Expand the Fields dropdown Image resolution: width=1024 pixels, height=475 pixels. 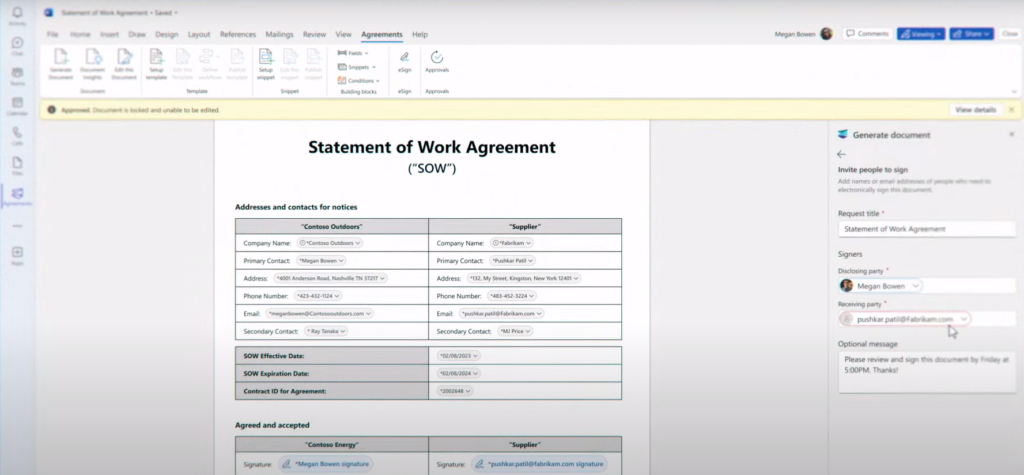pos(353,53)
